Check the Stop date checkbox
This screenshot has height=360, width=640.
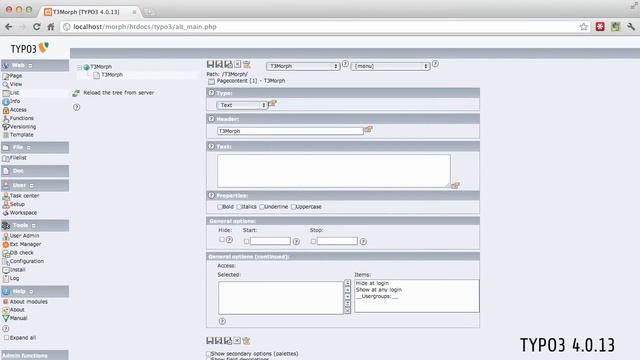[x=313, y=242]
